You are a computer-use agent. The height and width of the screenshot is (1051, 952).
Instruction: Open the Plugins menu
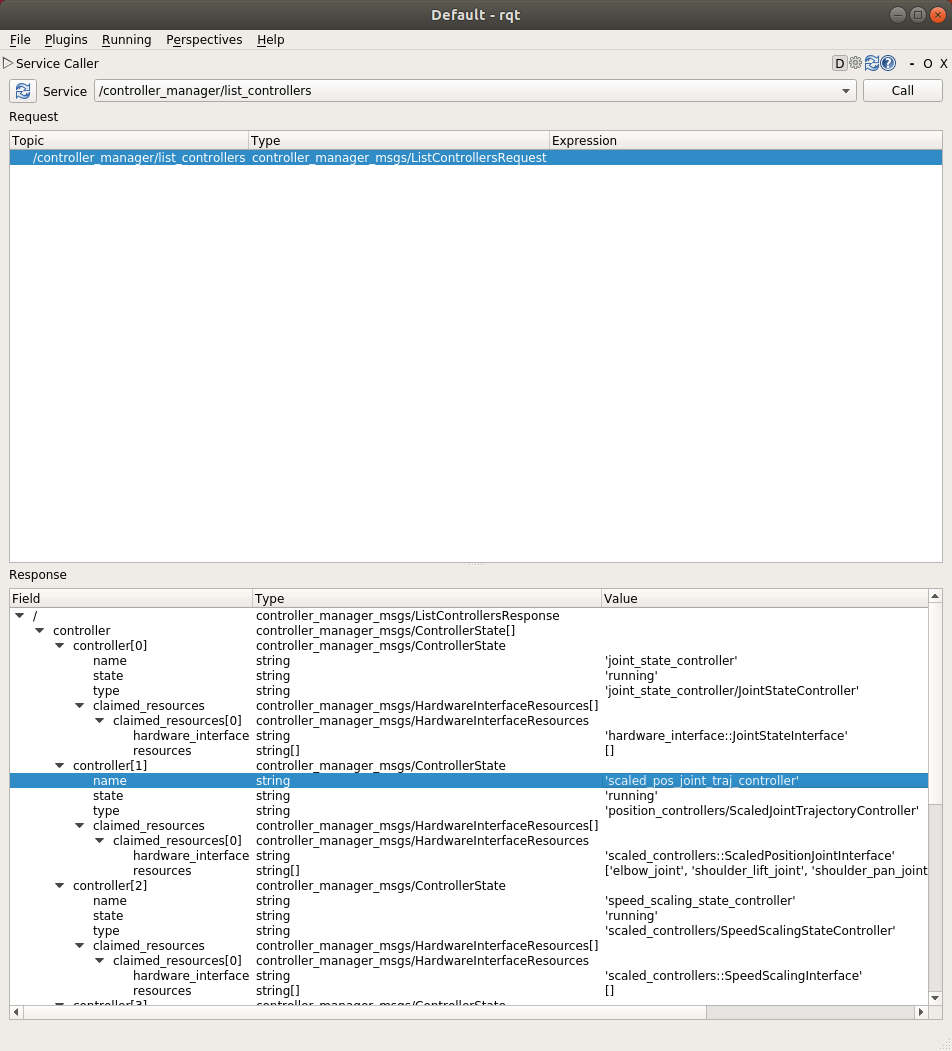coord(66,40)
